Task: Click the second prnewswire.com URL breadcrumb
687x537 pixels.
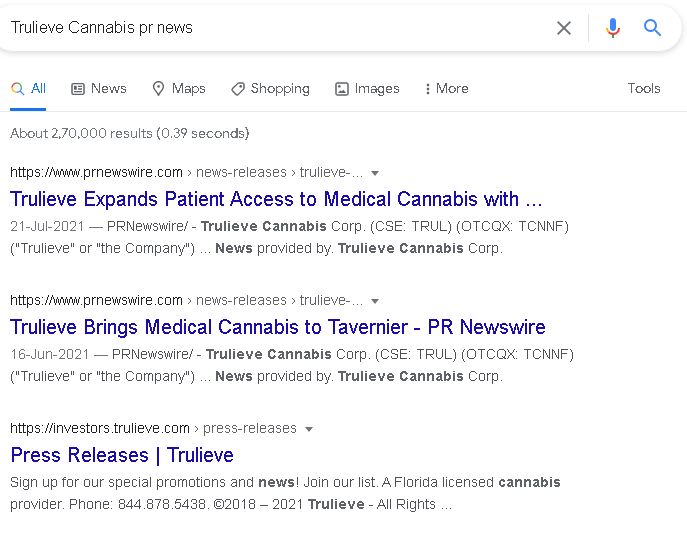Action: (97, 300)
